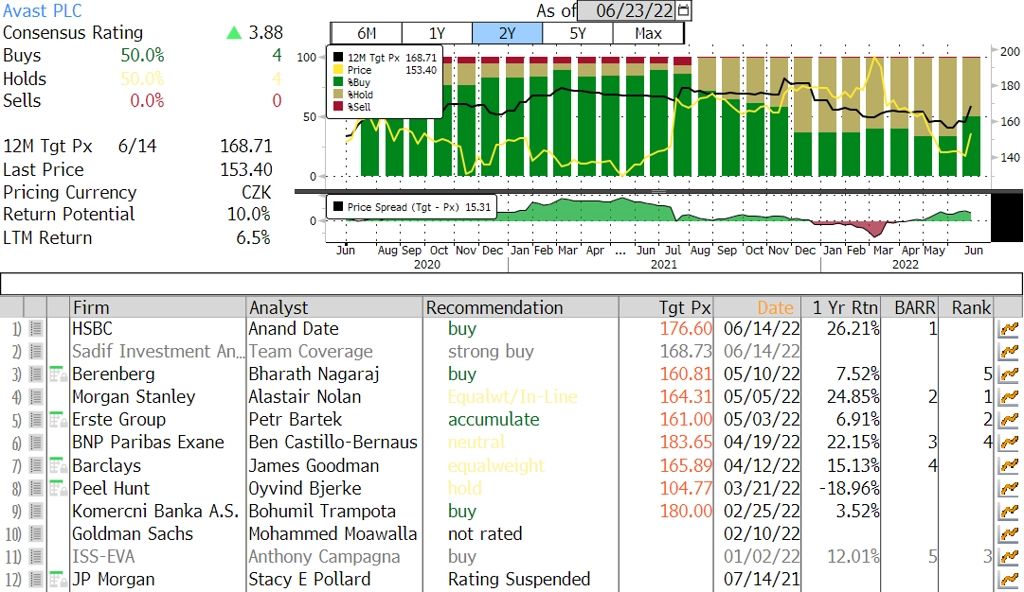Open the JP Morgan row list icon

36,580
